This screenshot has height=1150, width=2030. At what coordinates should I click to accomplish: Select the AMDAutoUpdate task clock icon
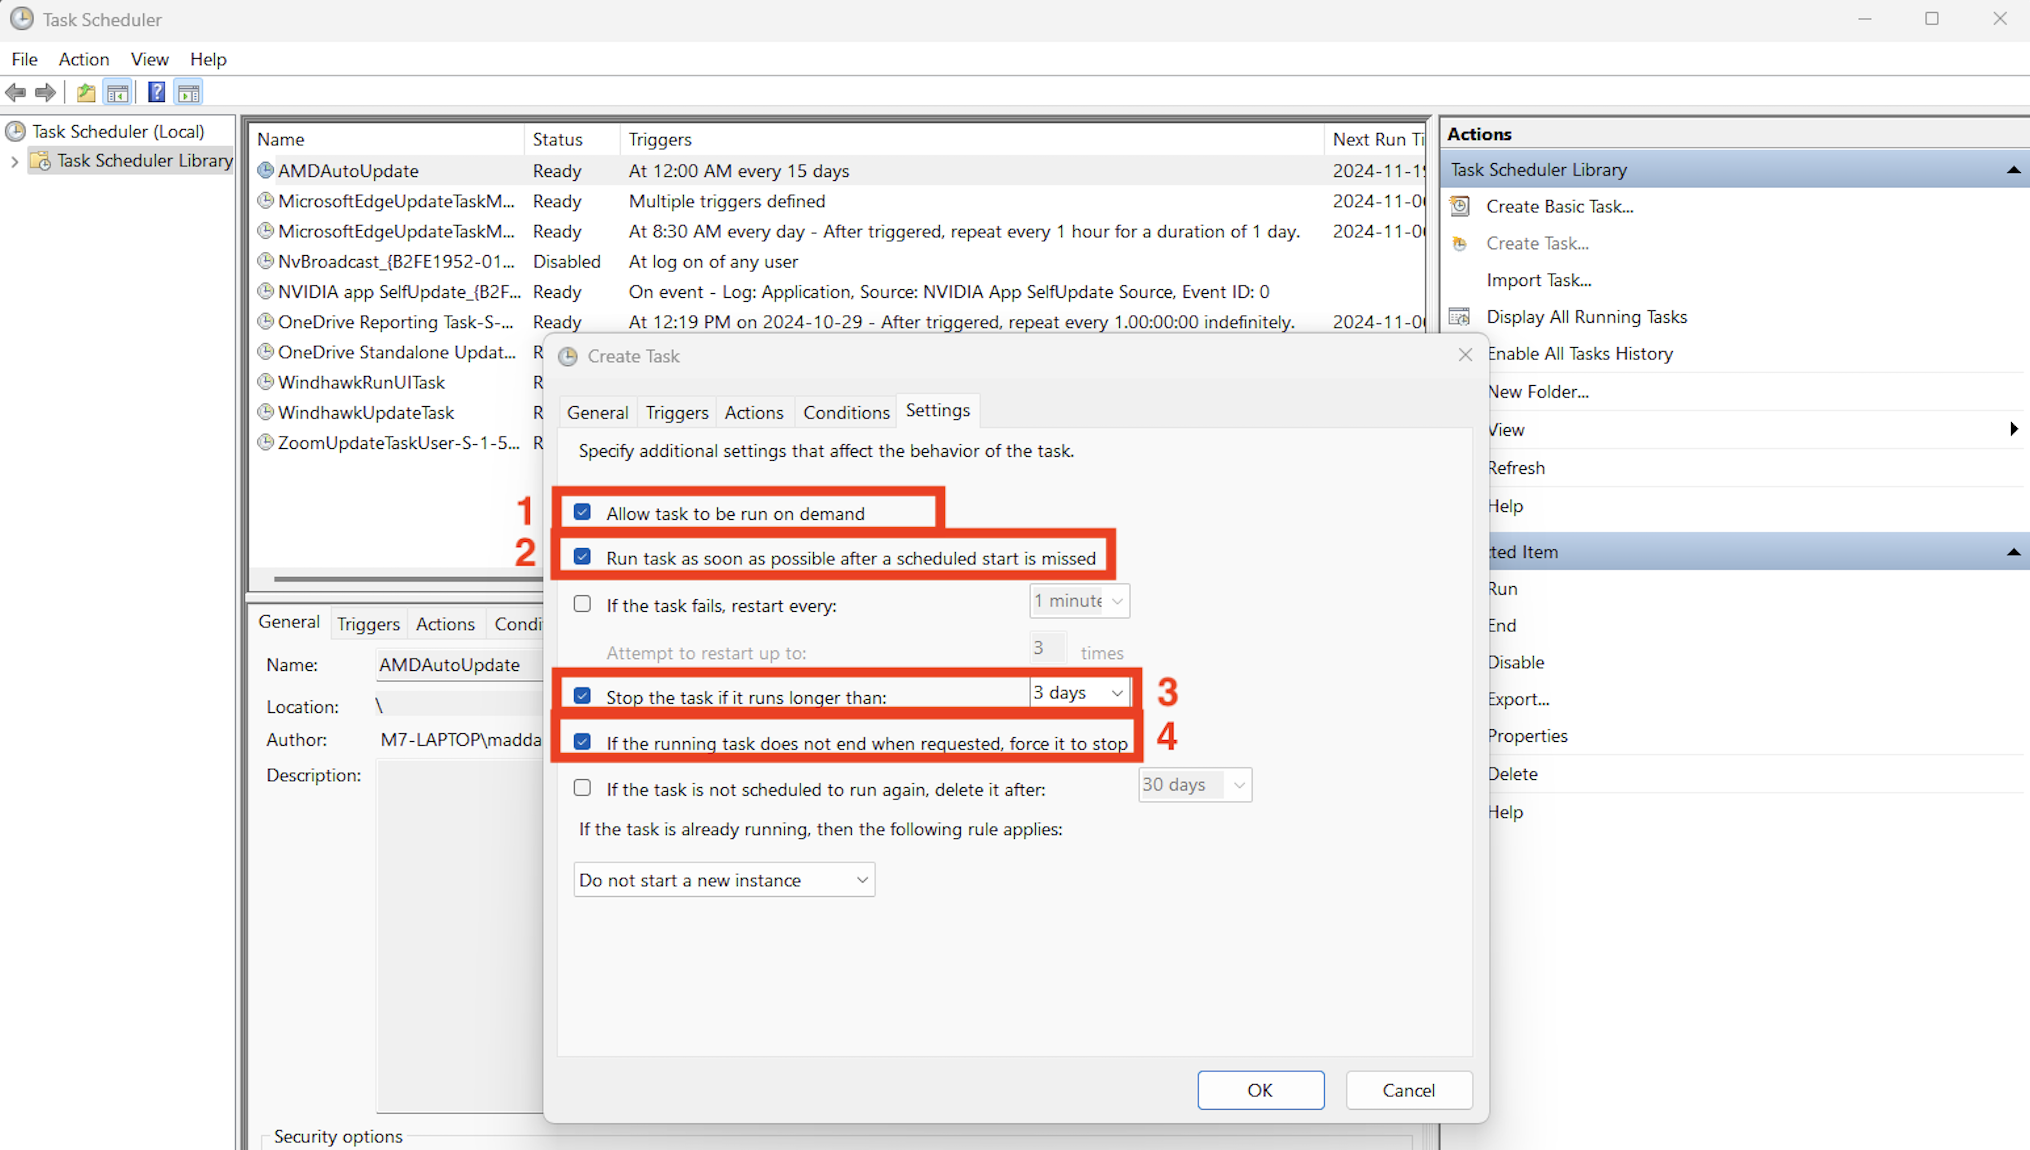tap(265, 171)
